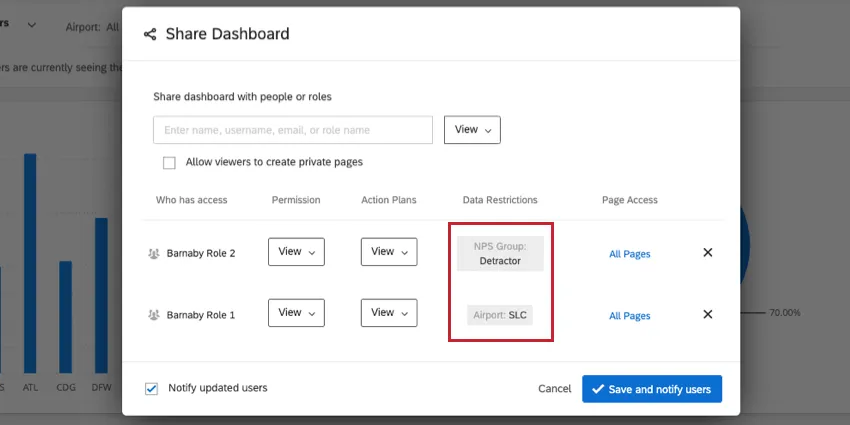Viewport: 850px width, 425px height.
Task: Click the group icon next to Barnaby Role 1
Action: pyautogui.click(x=153, y=315)
